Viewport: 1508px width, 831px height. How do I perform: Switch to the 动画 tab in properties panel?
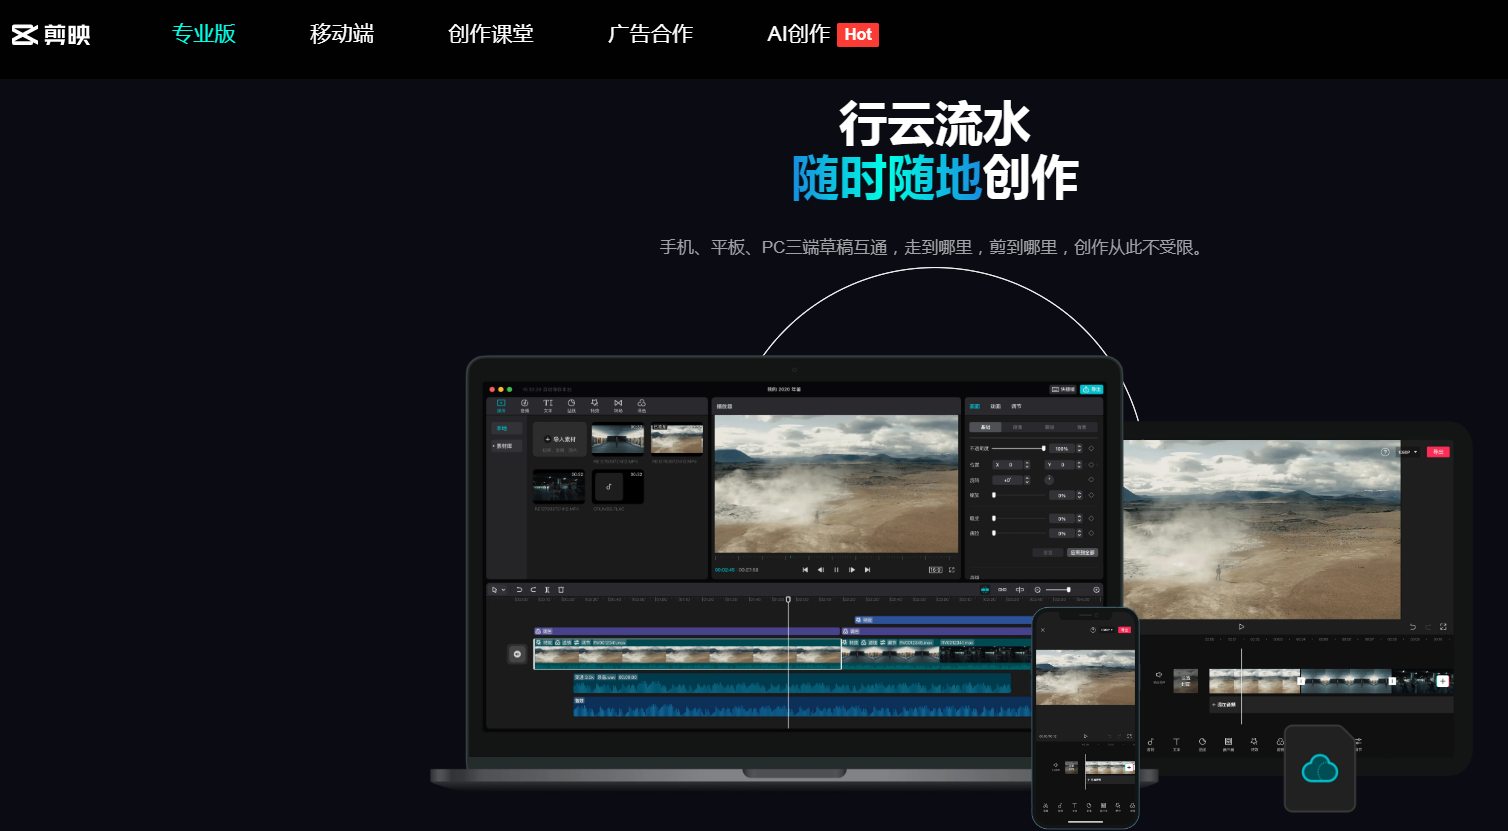(997, 406)
